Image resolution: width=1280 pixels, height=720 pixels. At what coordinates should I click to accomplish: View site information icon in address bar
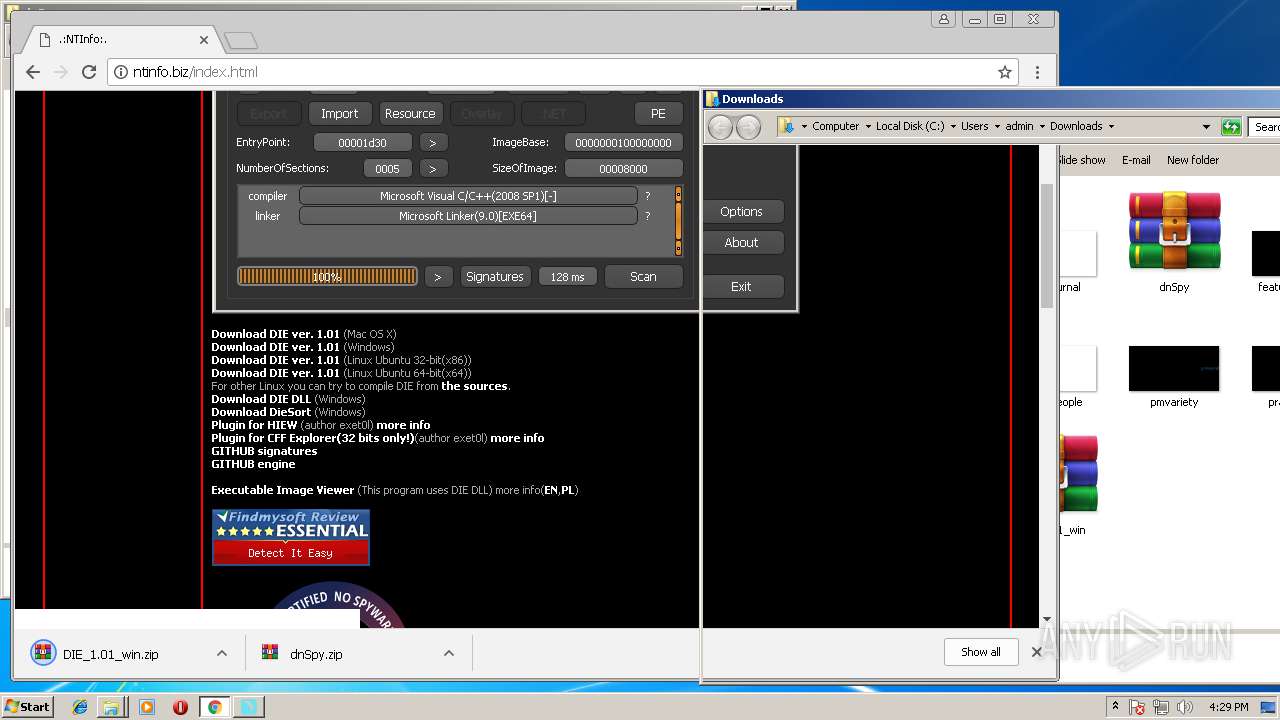[121, 72]
